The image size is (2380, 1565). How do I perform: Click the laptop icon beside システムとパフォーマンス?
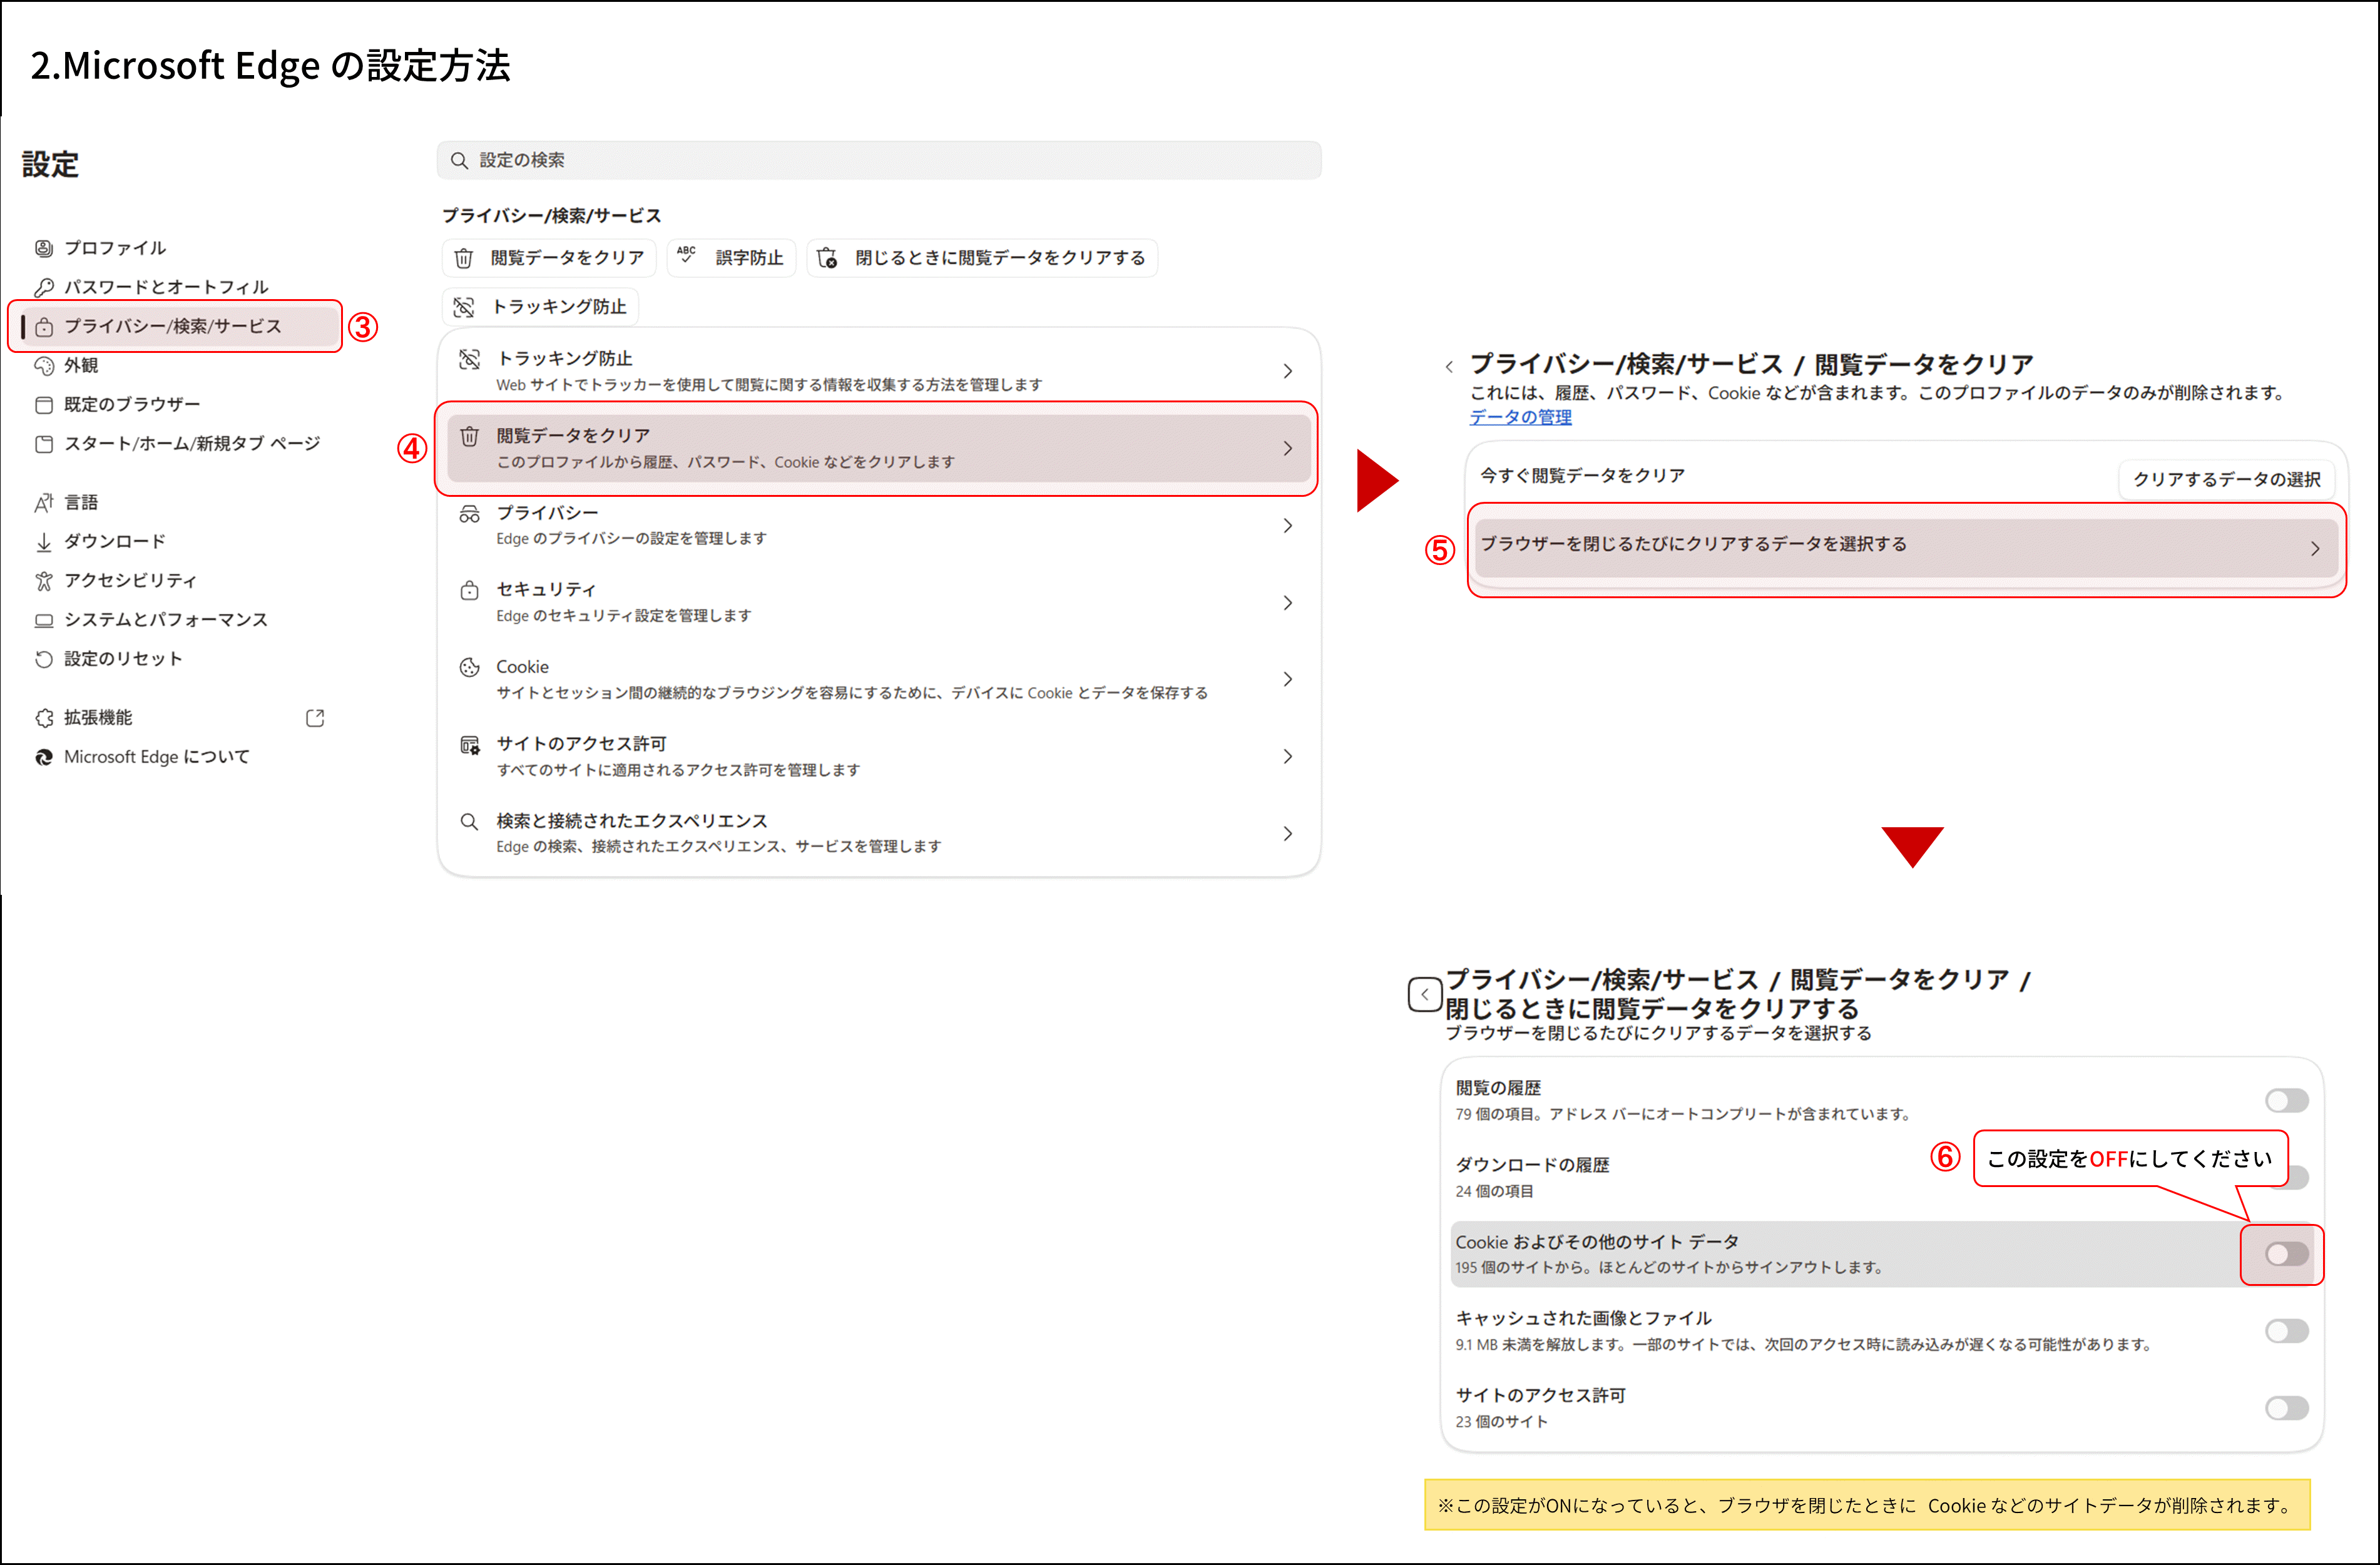coord(44,620)
